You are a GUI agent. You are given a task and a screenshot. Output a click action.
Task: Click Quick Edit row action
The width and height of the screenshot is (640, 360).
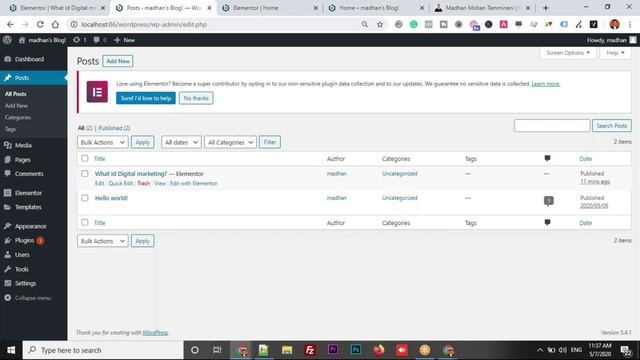pyautogui.click(x=121, y=183)
